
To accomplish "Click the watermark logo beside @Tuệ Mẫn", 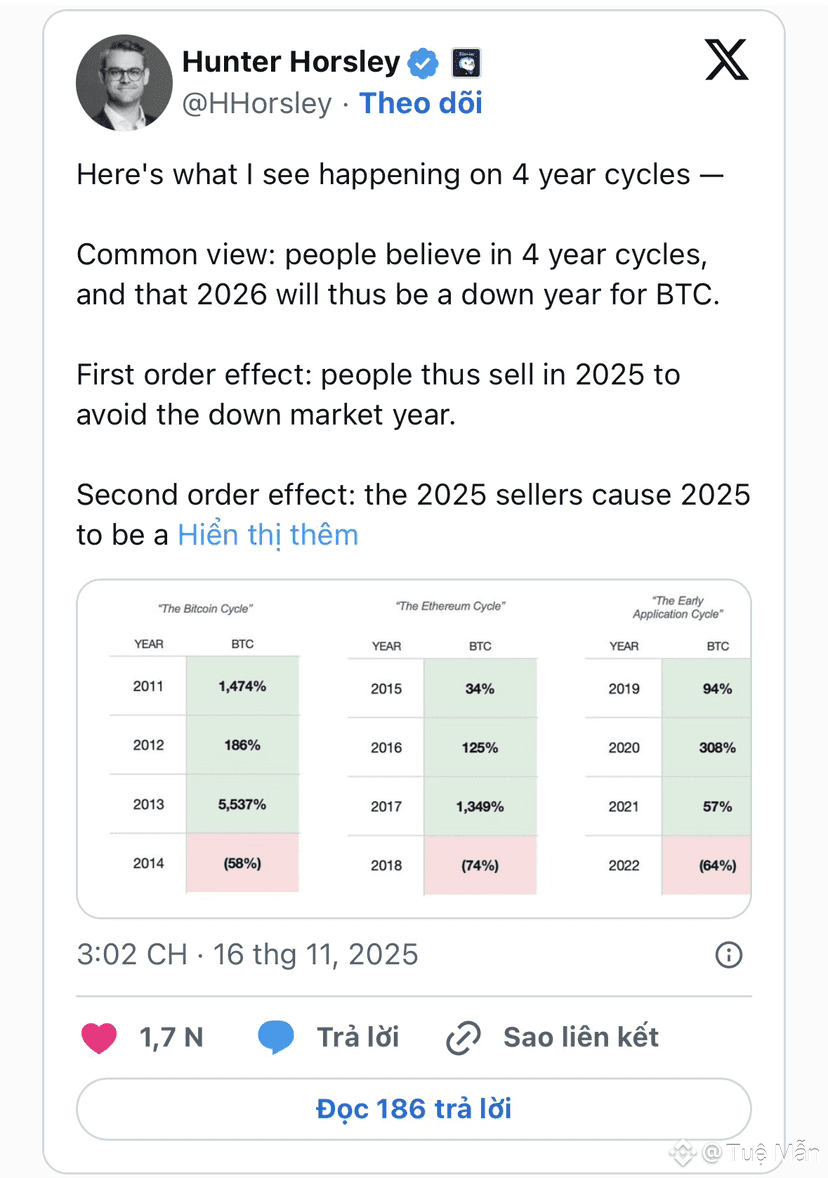I will pos(684,1153).
